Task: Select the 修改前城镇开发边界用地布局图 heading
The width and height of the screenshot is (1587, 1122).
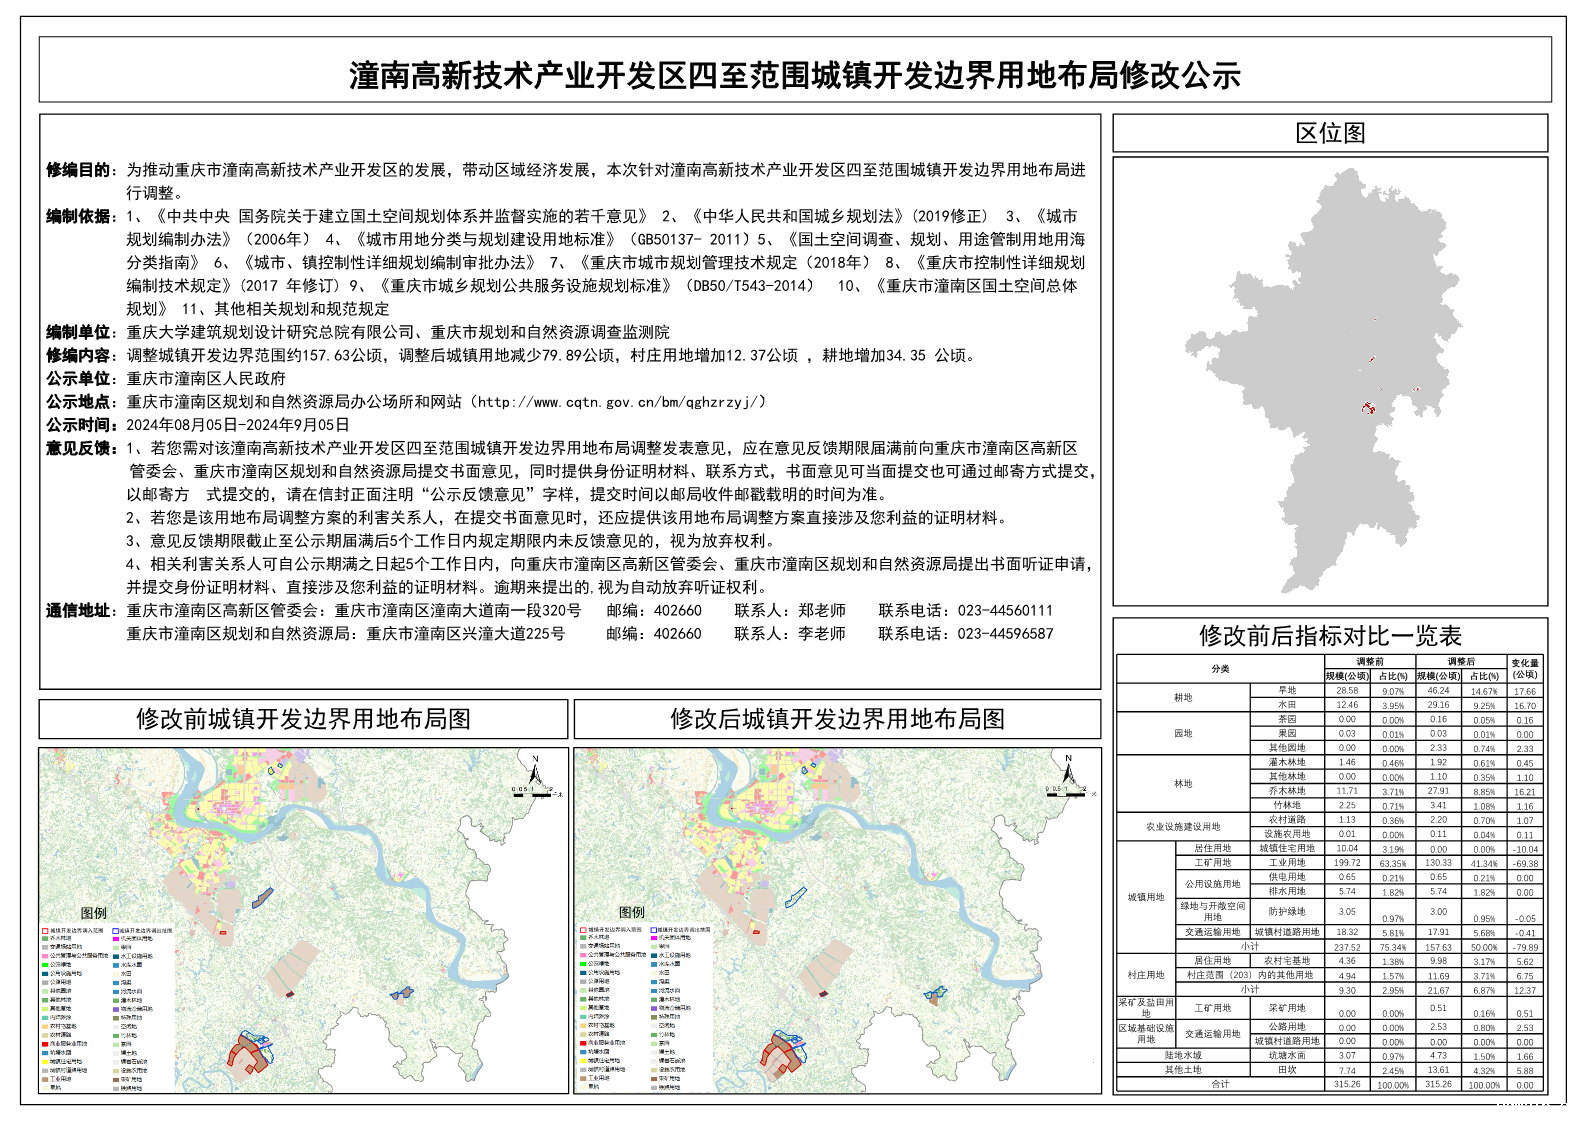Action: pos(303,719)
